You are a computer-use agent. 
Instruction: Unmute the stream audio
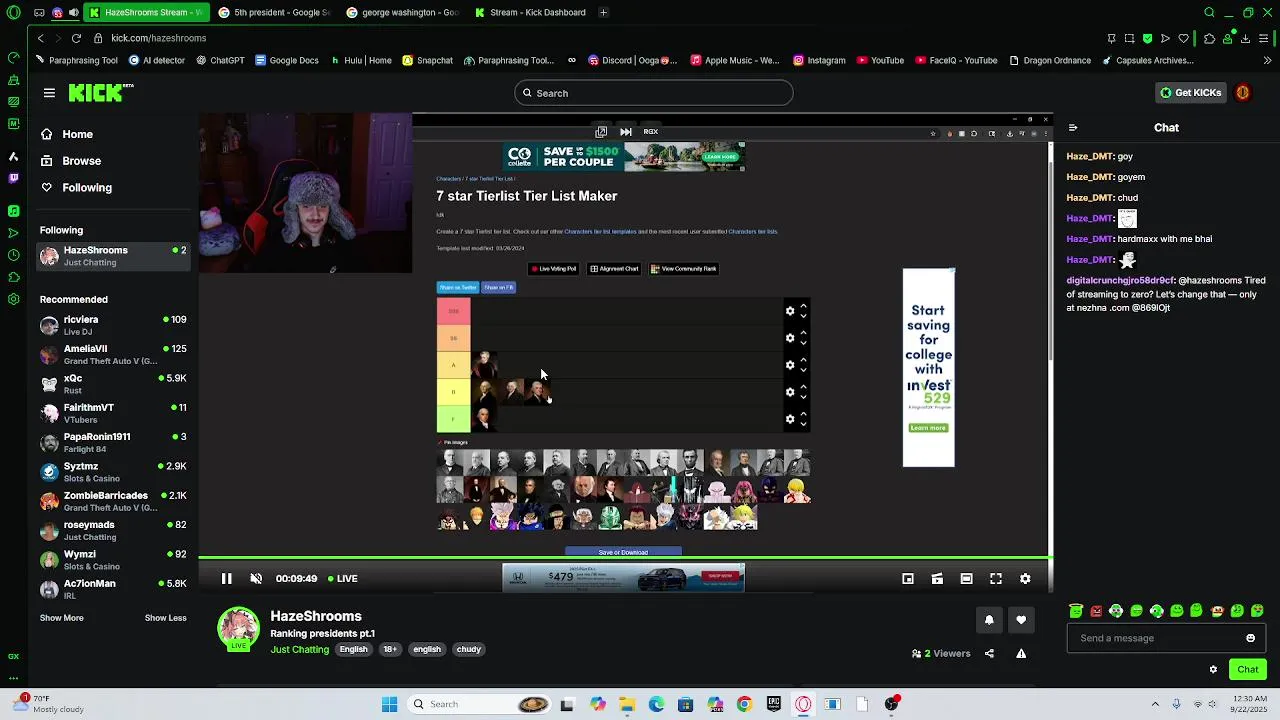tap(256, 578)
